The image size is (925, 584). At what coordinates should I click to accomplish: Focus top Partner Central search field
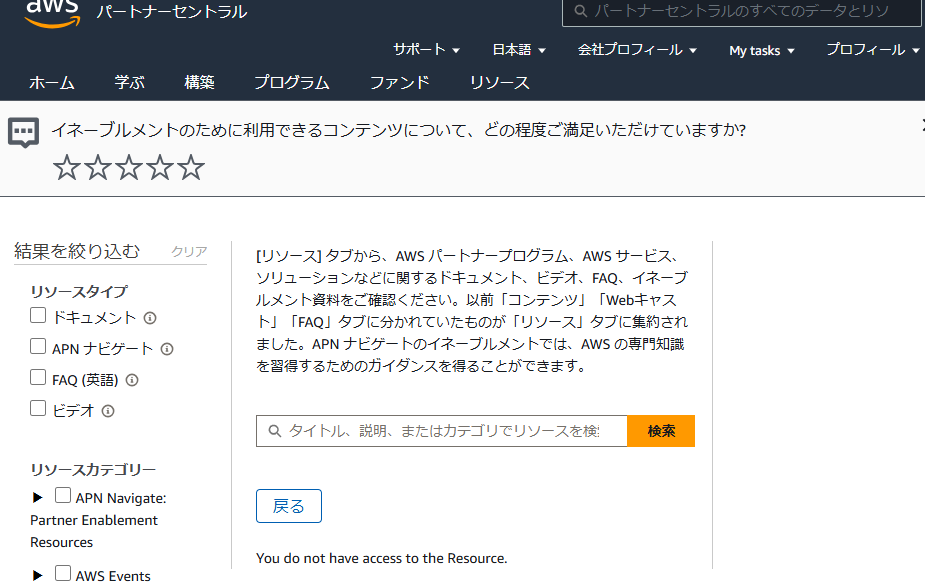(743, 11)
